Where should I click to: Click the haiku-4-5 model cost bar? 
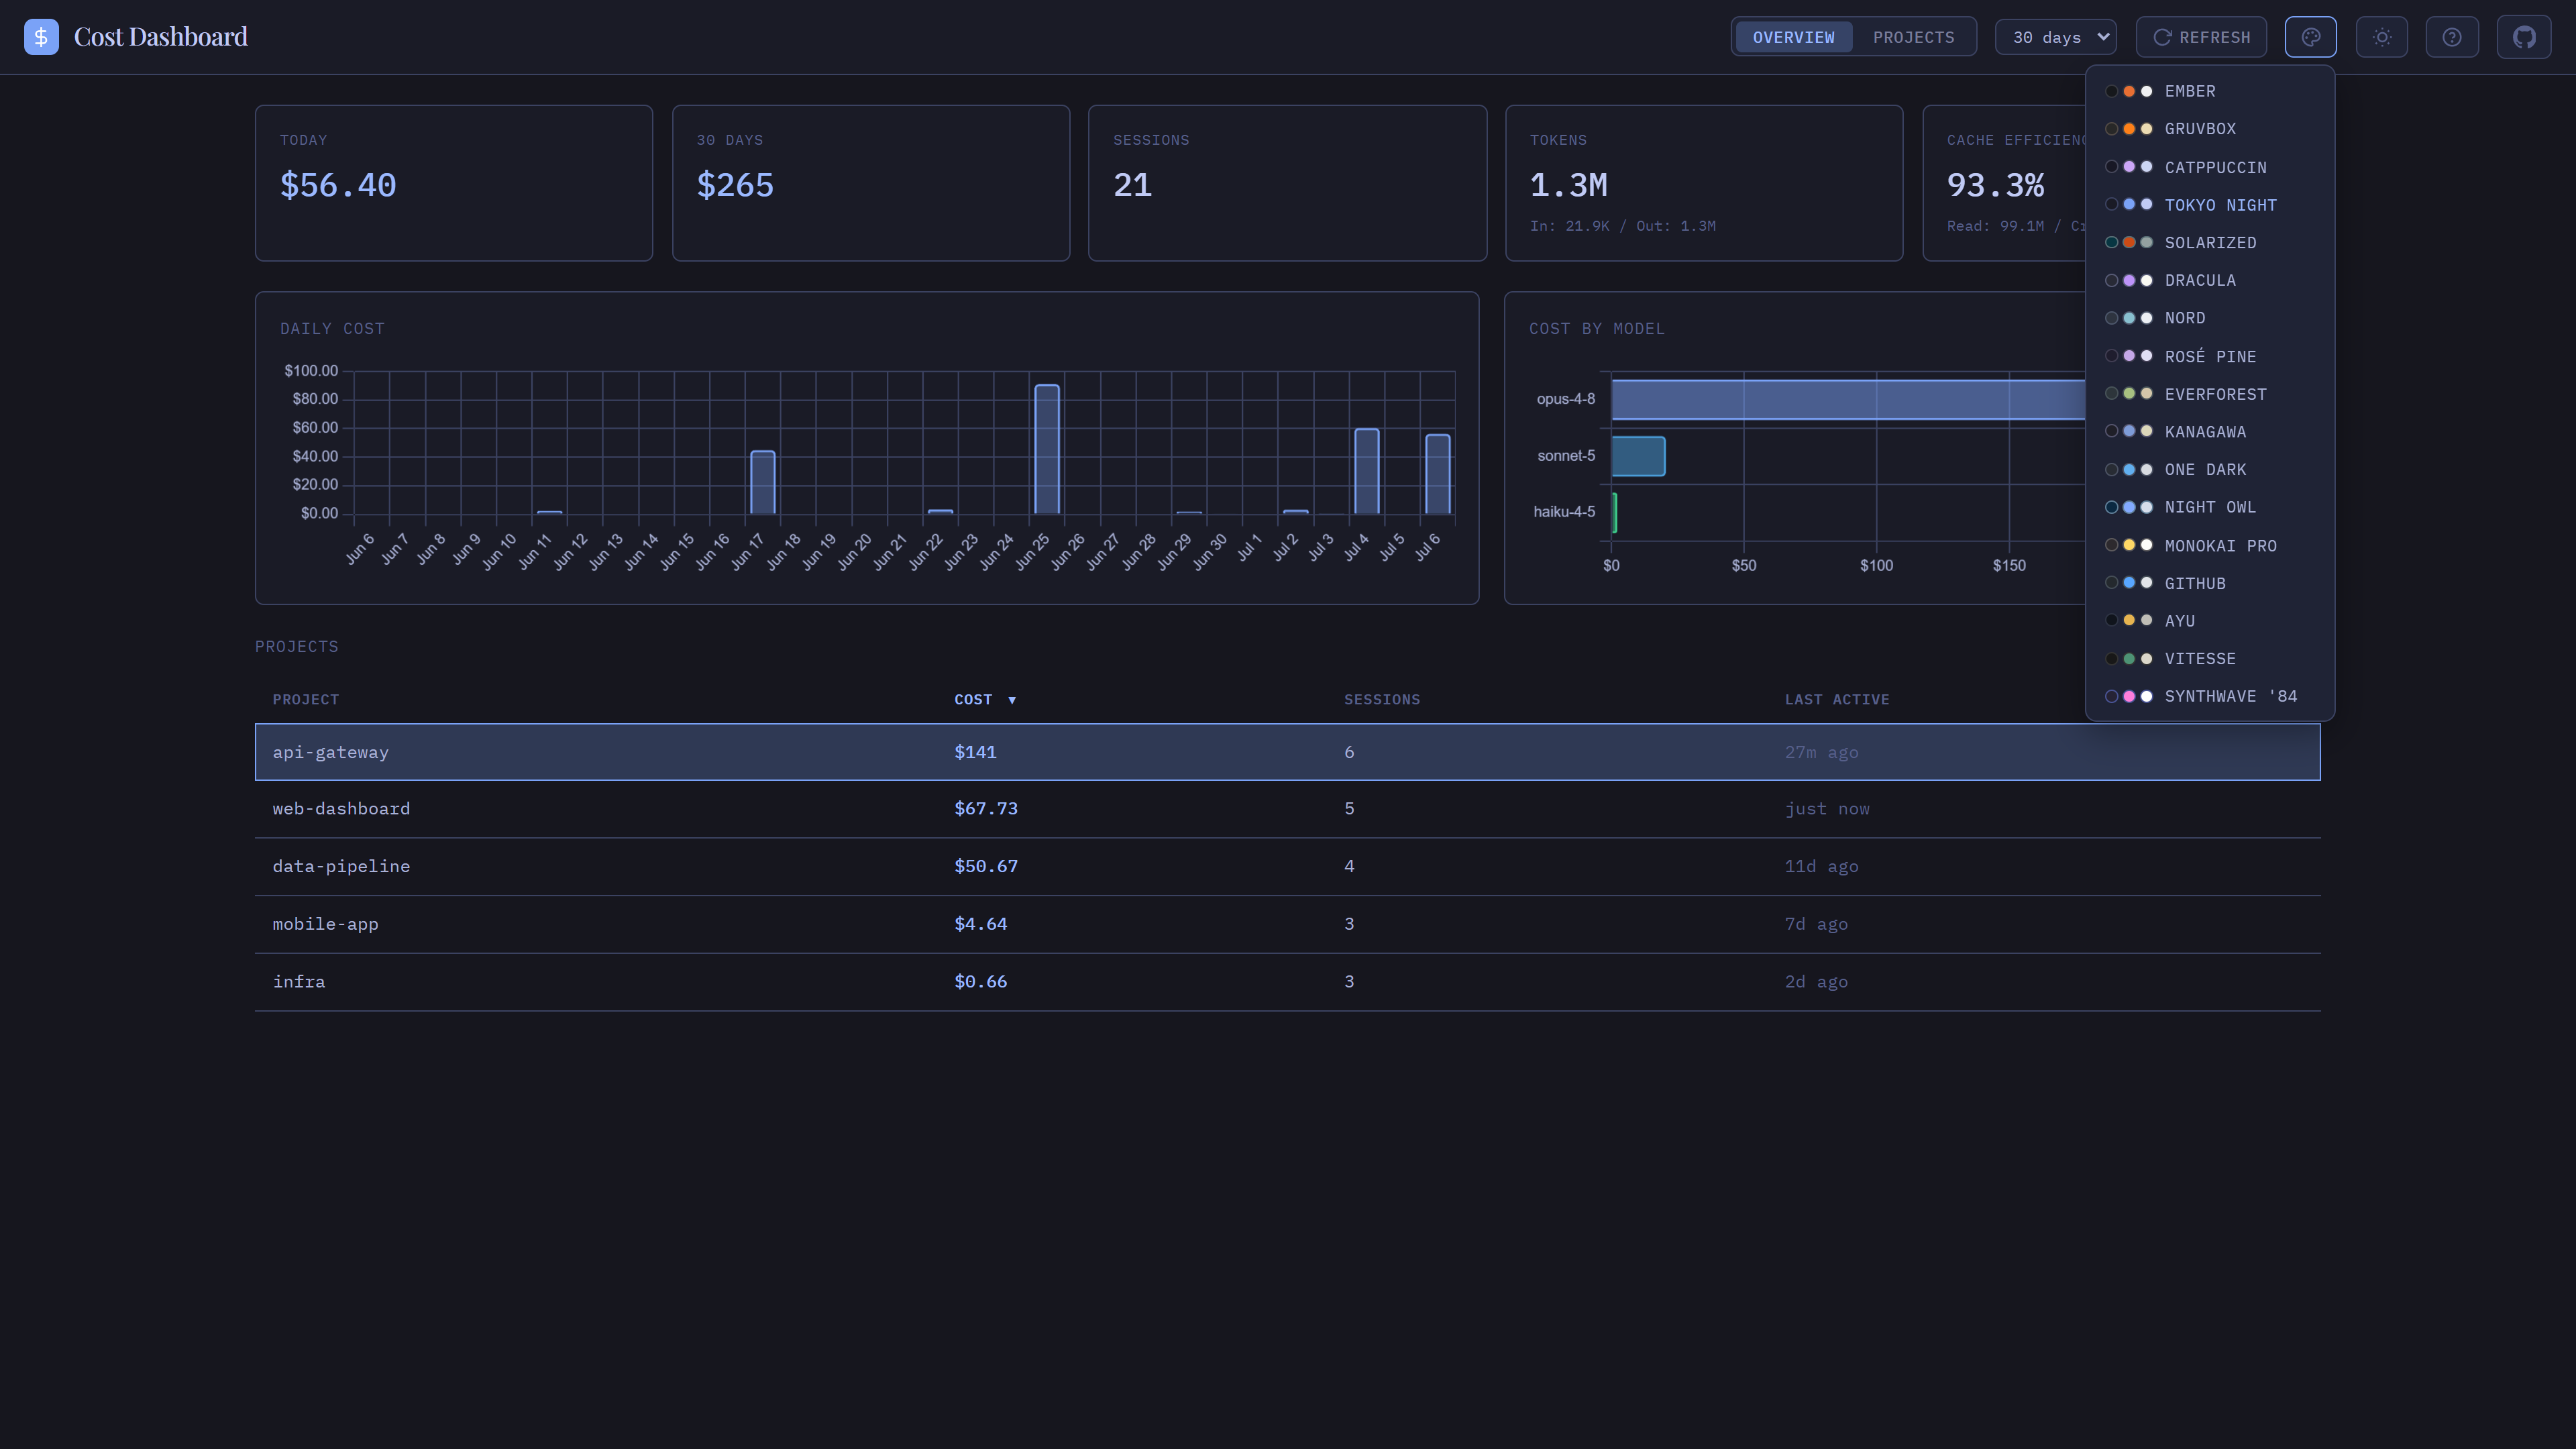tap(1614, 512)
